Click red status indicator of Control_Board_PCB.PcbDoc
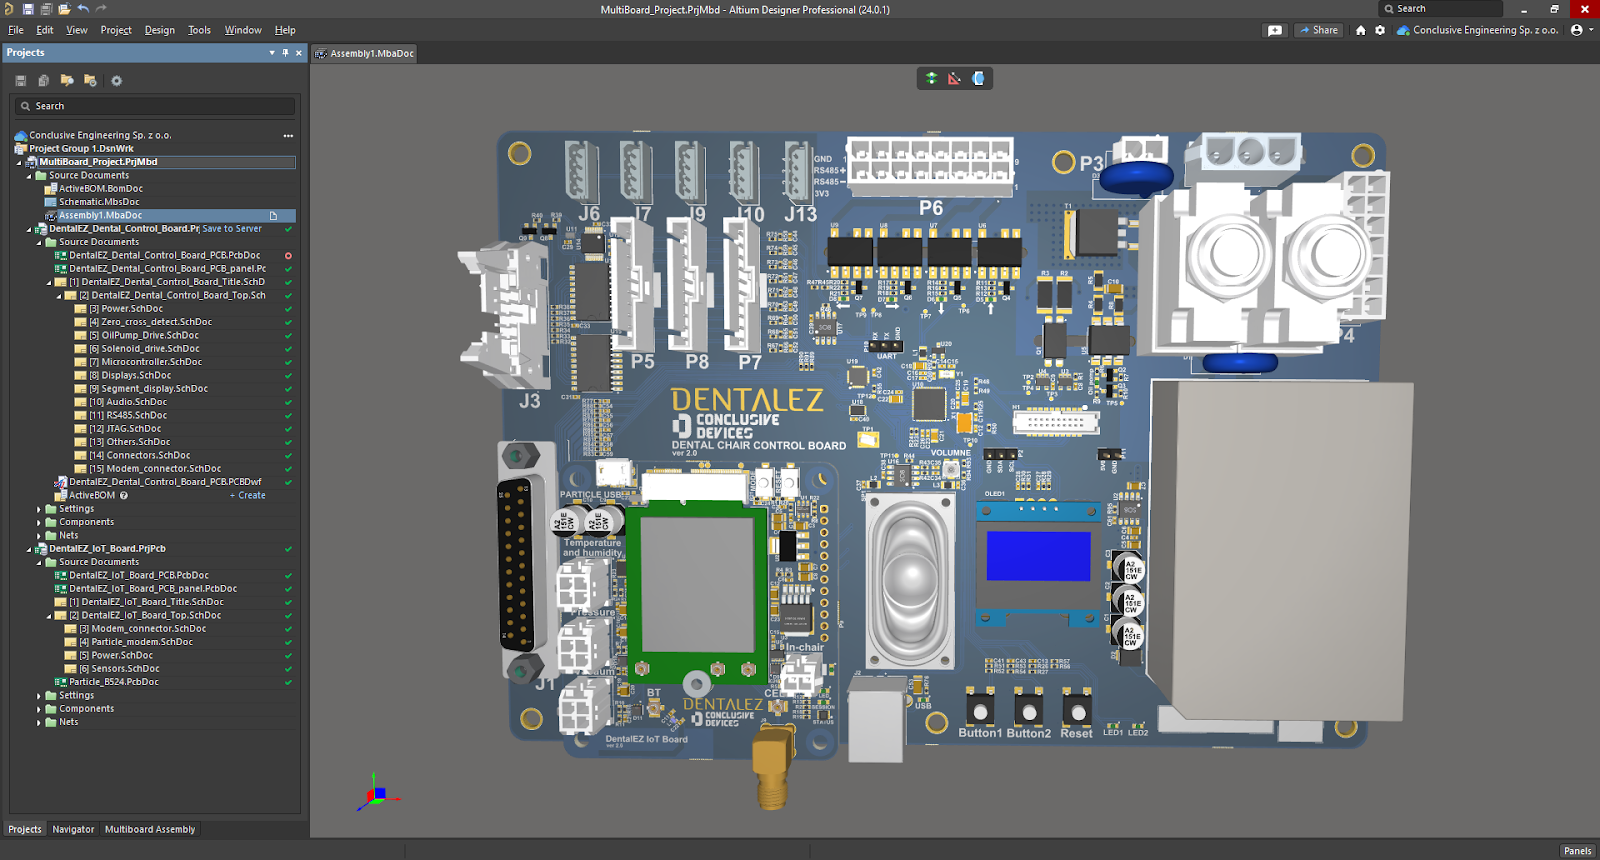 (288, 255)
